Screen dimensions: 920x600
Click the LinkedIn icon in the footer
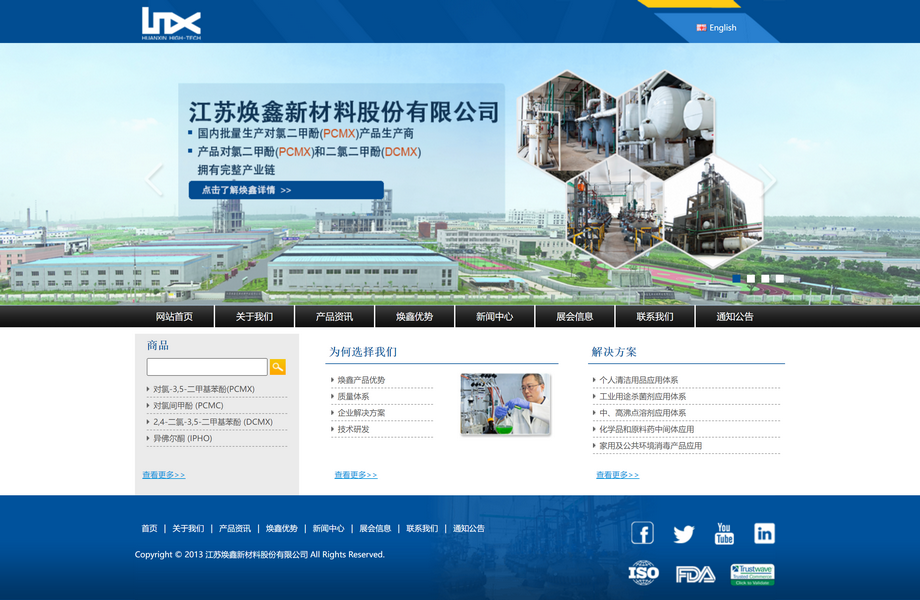[x=764, y=533]
